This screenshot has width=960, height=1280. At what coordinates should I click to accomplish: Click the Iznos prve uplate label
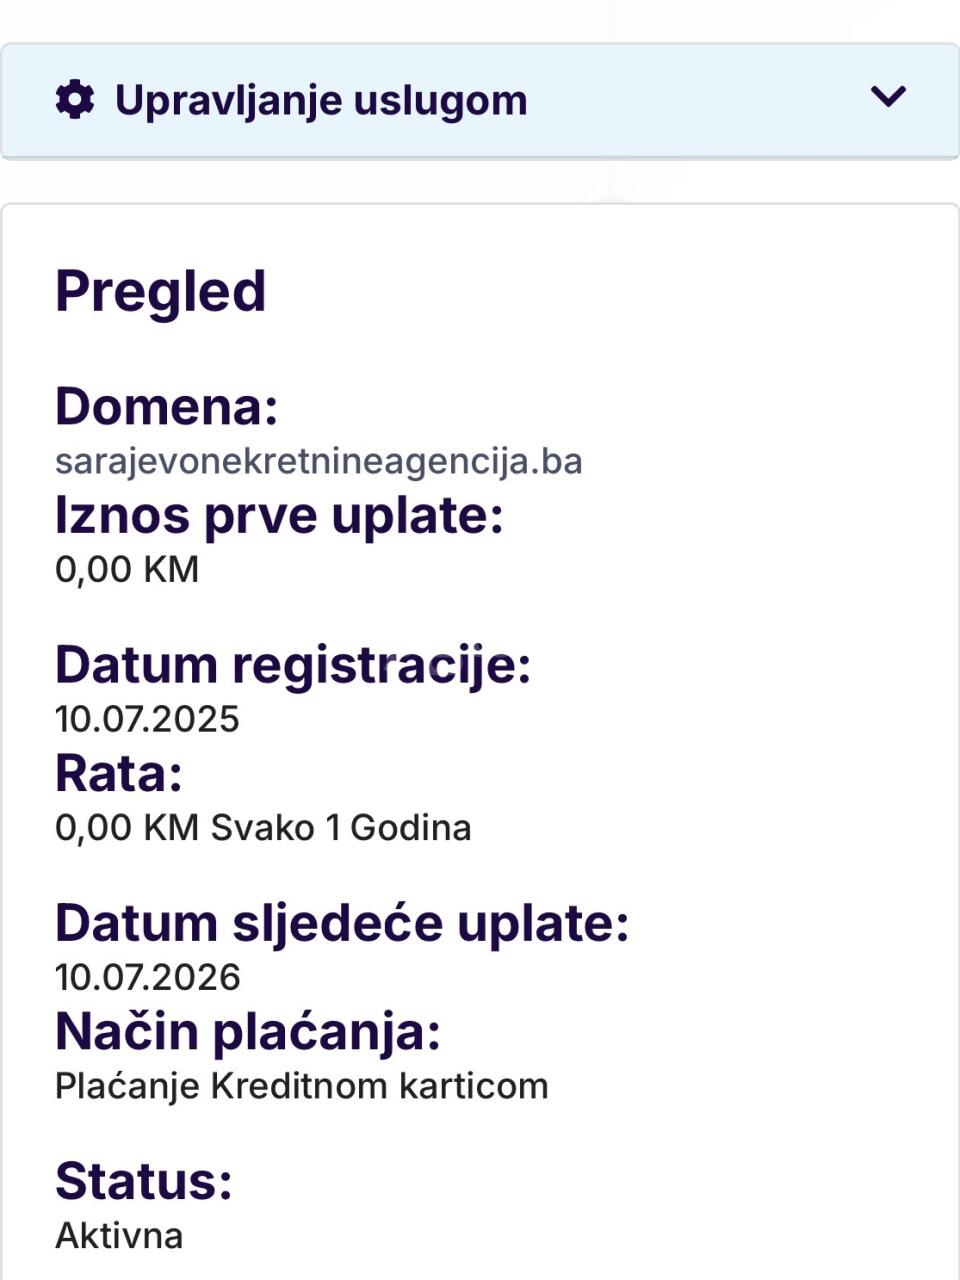click(x=279, y=516)
